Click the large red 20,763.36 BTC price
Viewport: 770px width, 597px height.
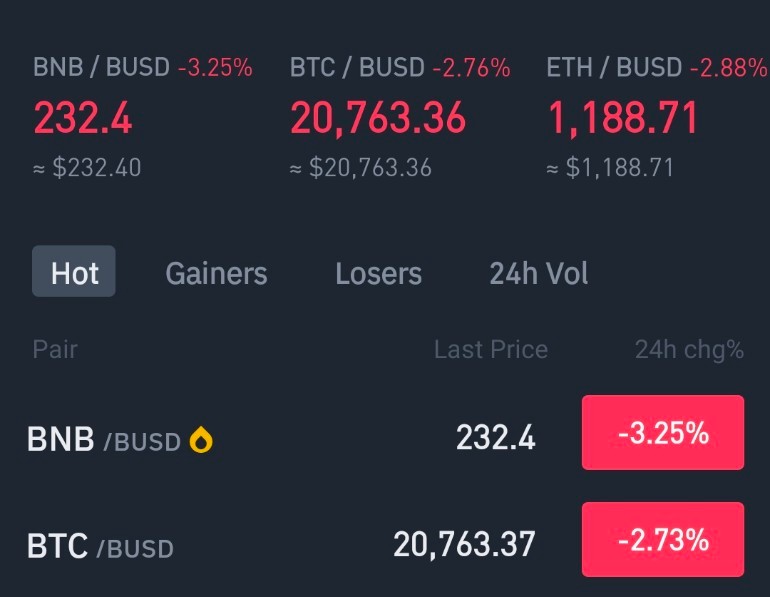378,118
